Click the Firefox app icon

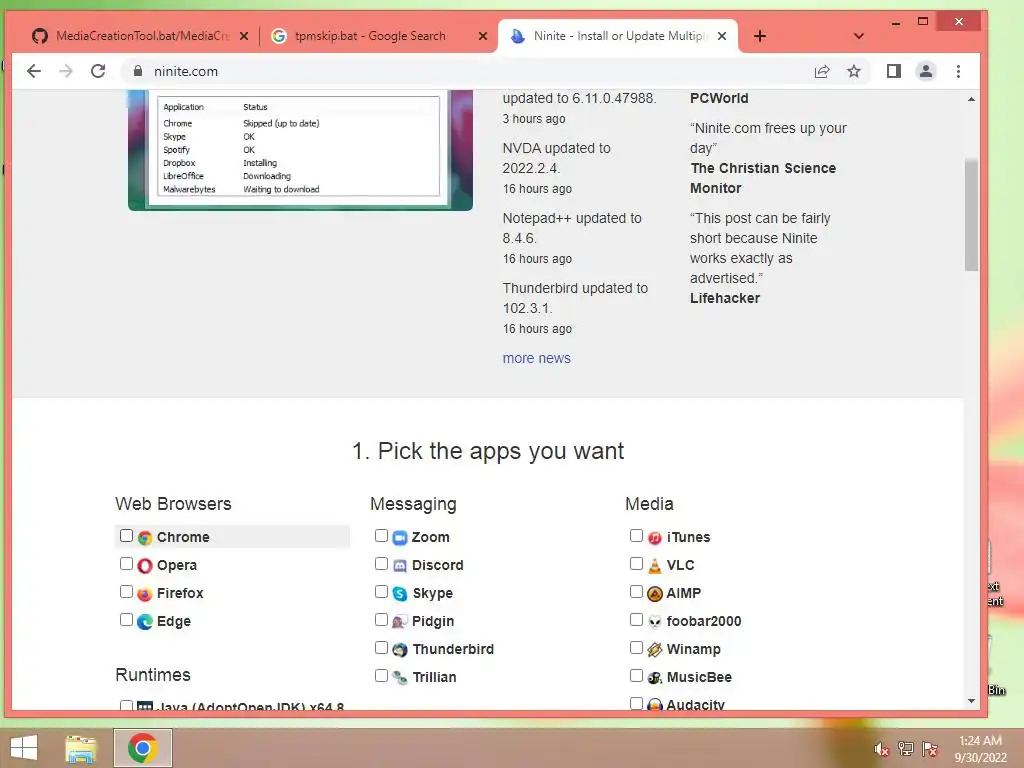[x=145, y=594]
